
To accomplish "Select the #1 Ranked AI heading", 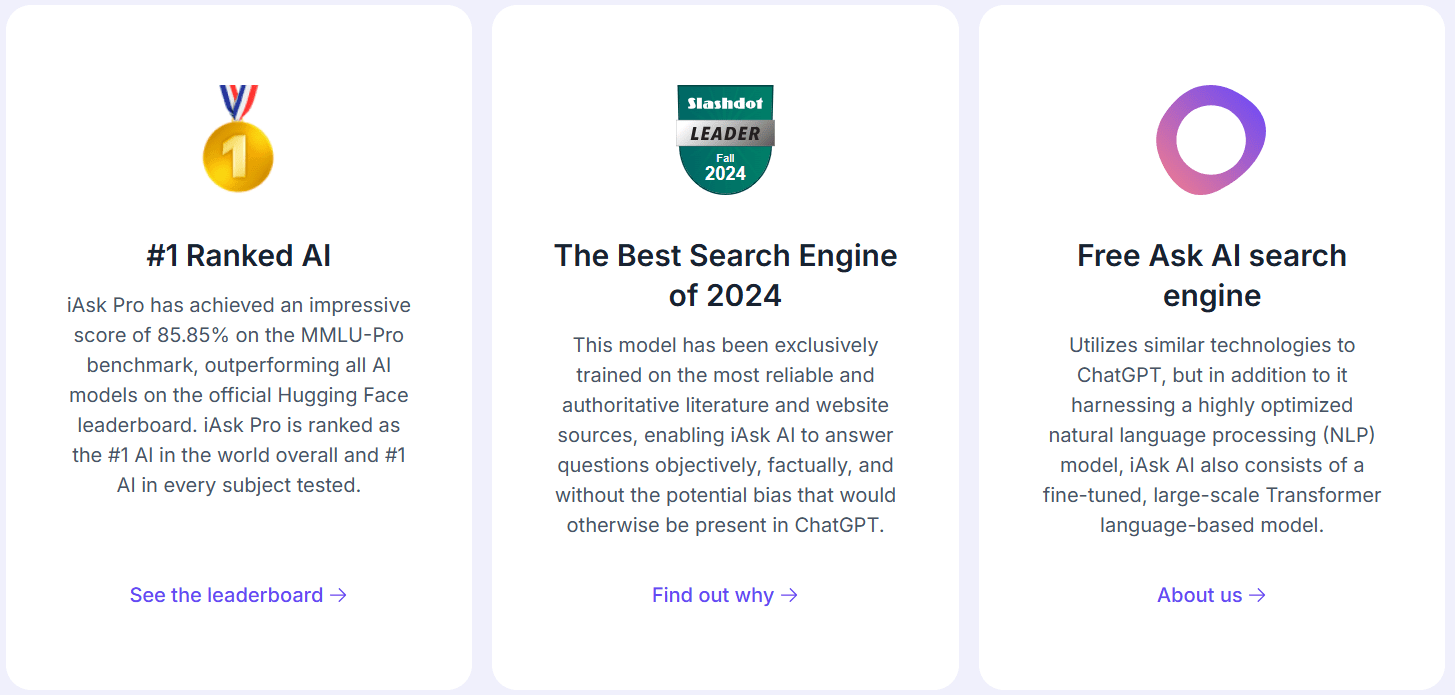I will [238, 256].
